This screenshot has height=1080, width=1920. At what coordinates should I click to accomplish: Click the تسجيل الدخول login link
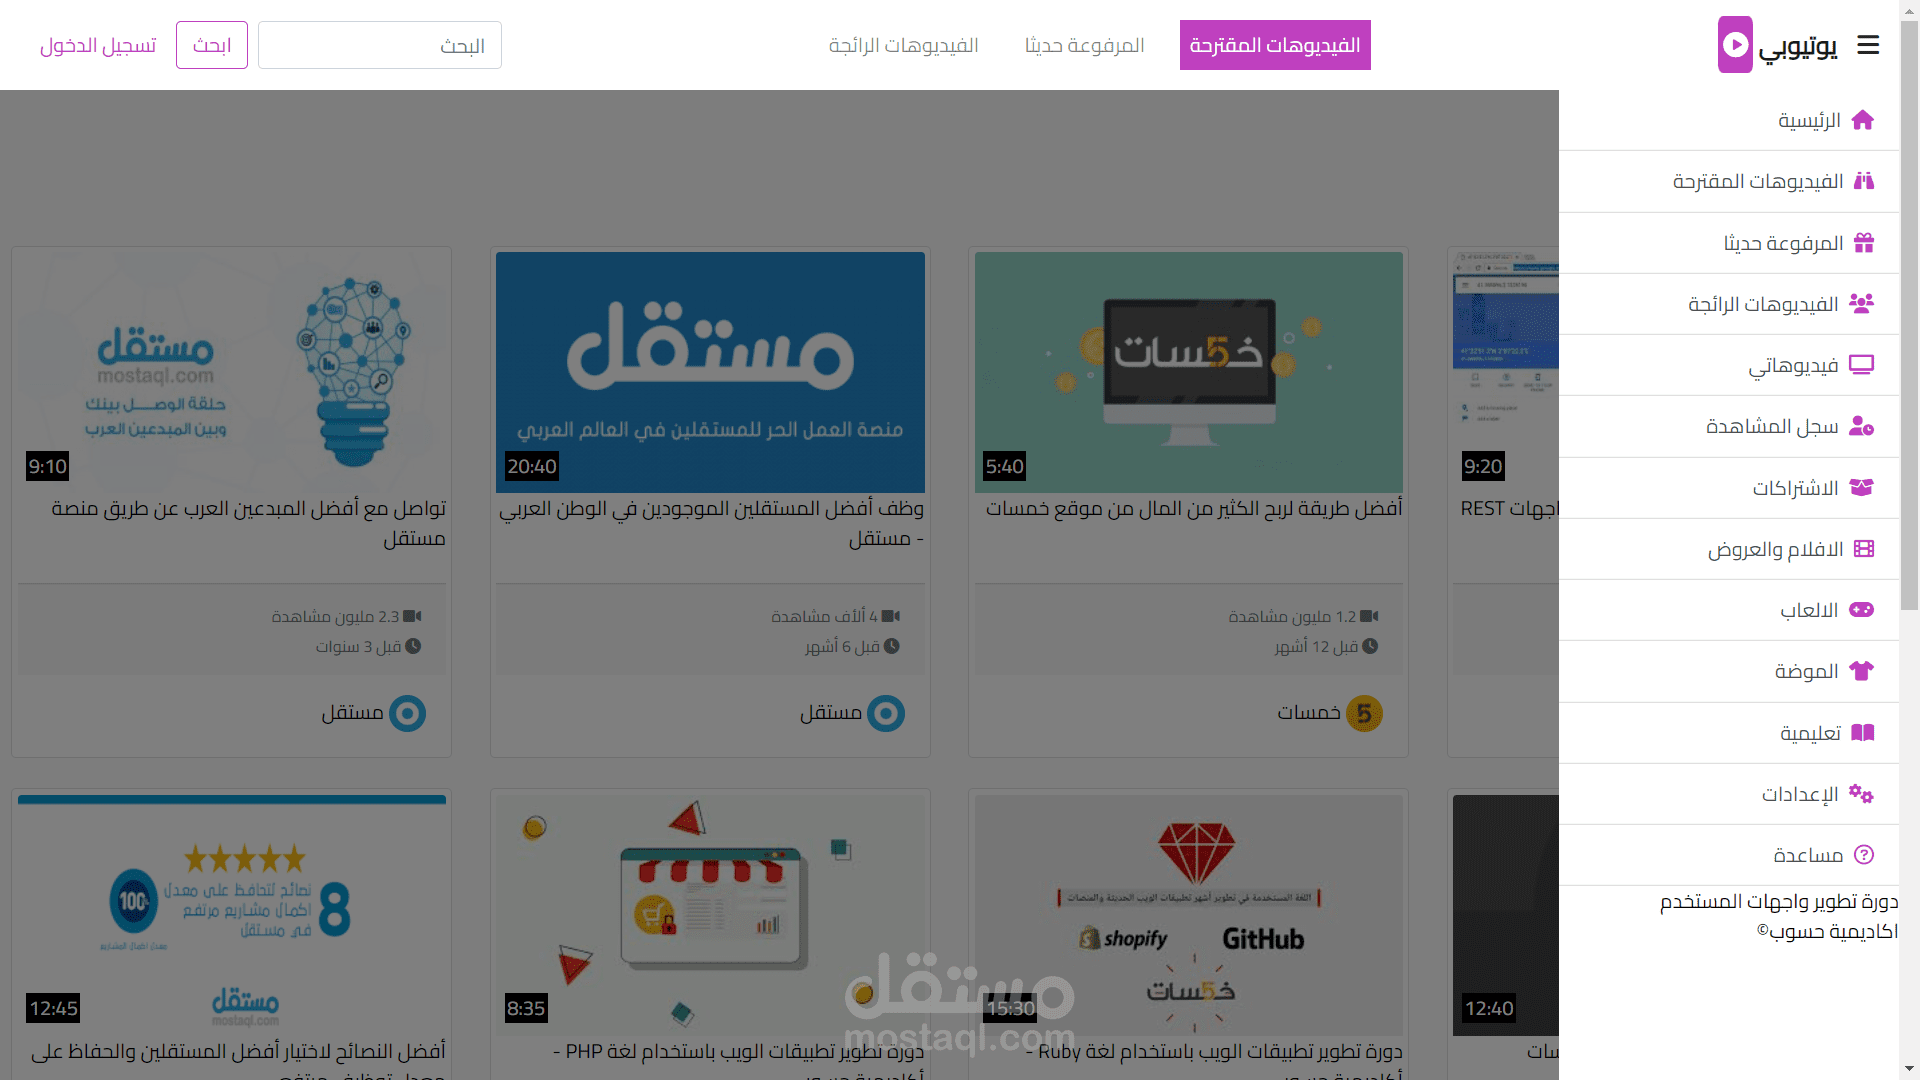coord(98,45)
